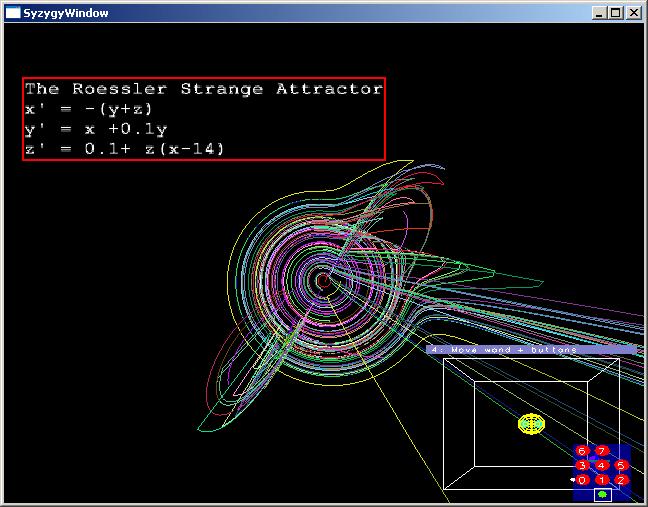
Task: Close the SyzygyWindow
Action: click(x=634, y=13)
